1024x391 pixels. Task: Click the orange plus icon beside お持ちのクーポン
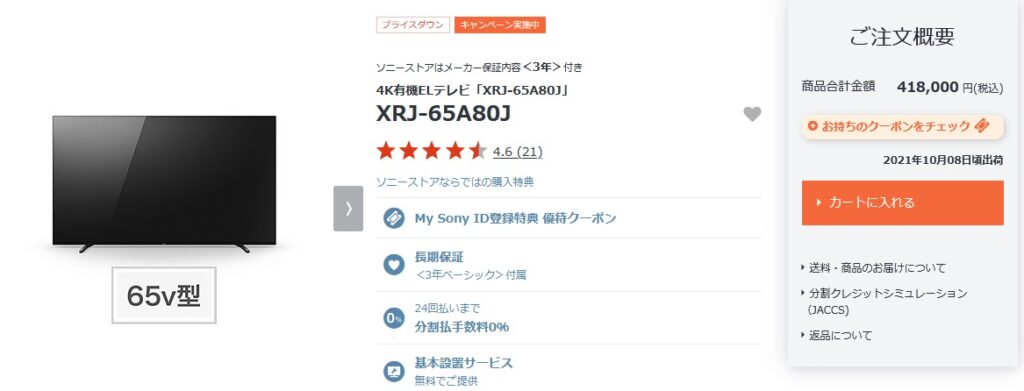[812, 126]
